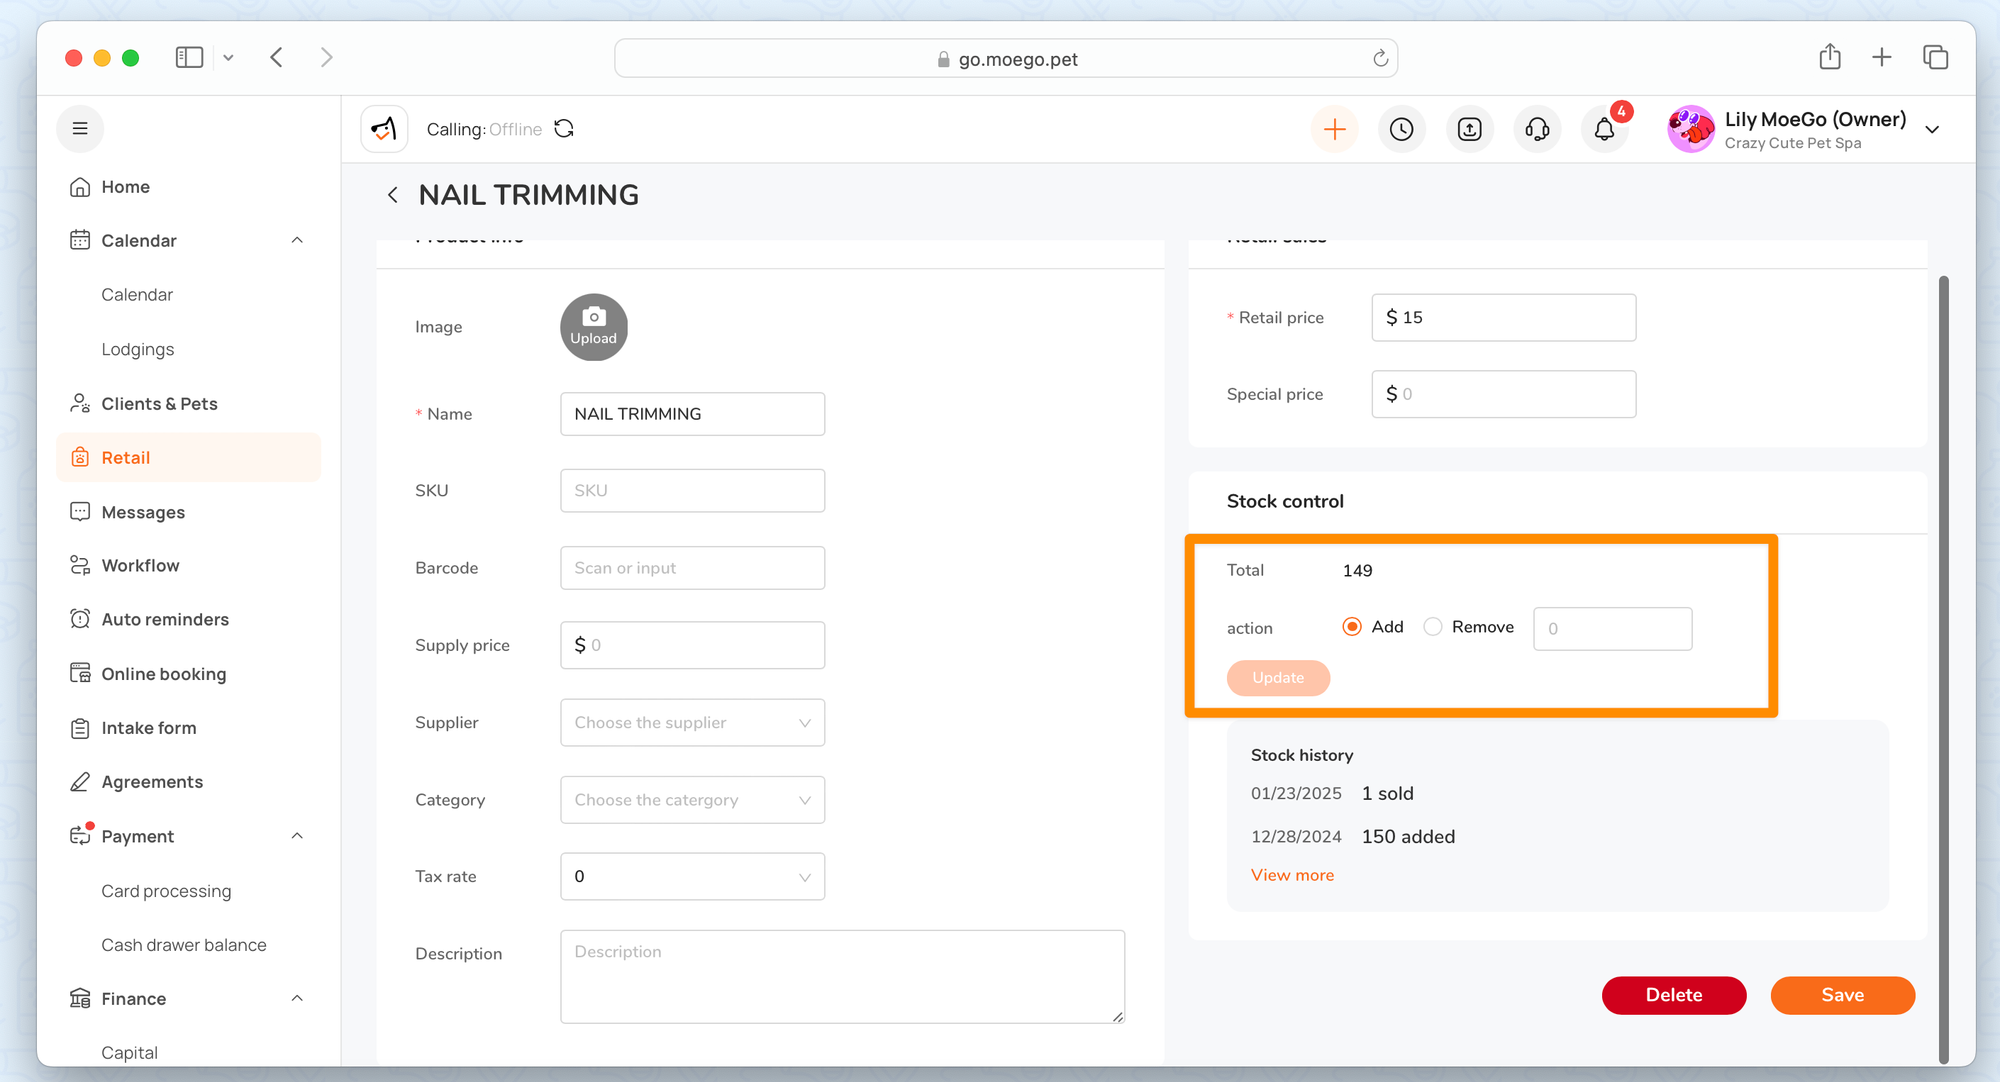Click View more stock history link
Image resolution: width=2000 pixels, height=1082 pixels.
tap(1292, 875)
